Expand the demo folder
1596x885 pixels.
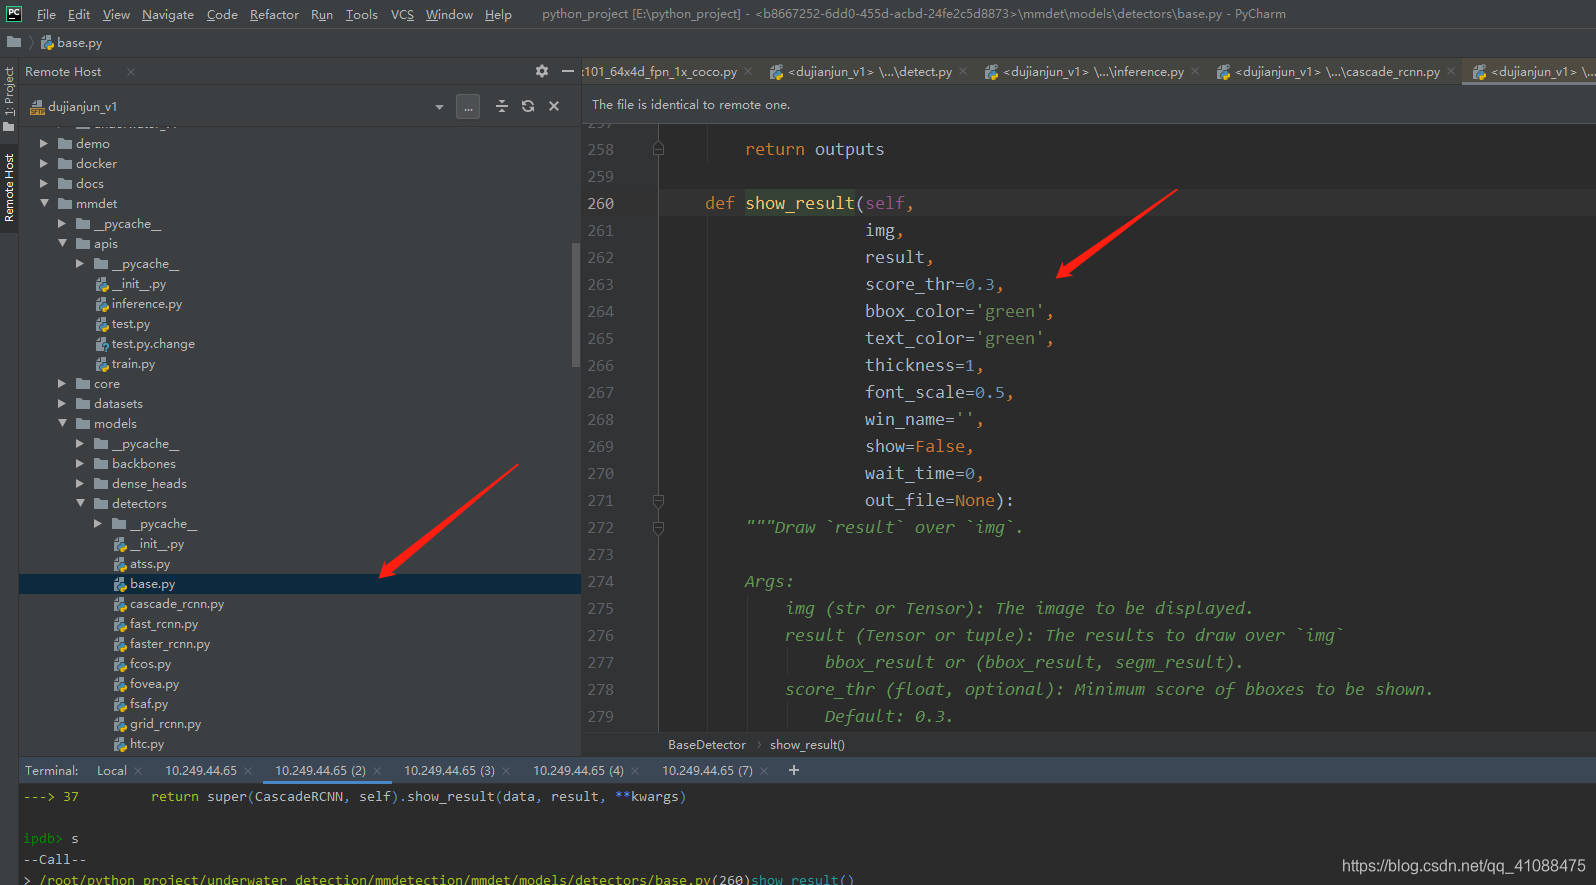point(44,144)
